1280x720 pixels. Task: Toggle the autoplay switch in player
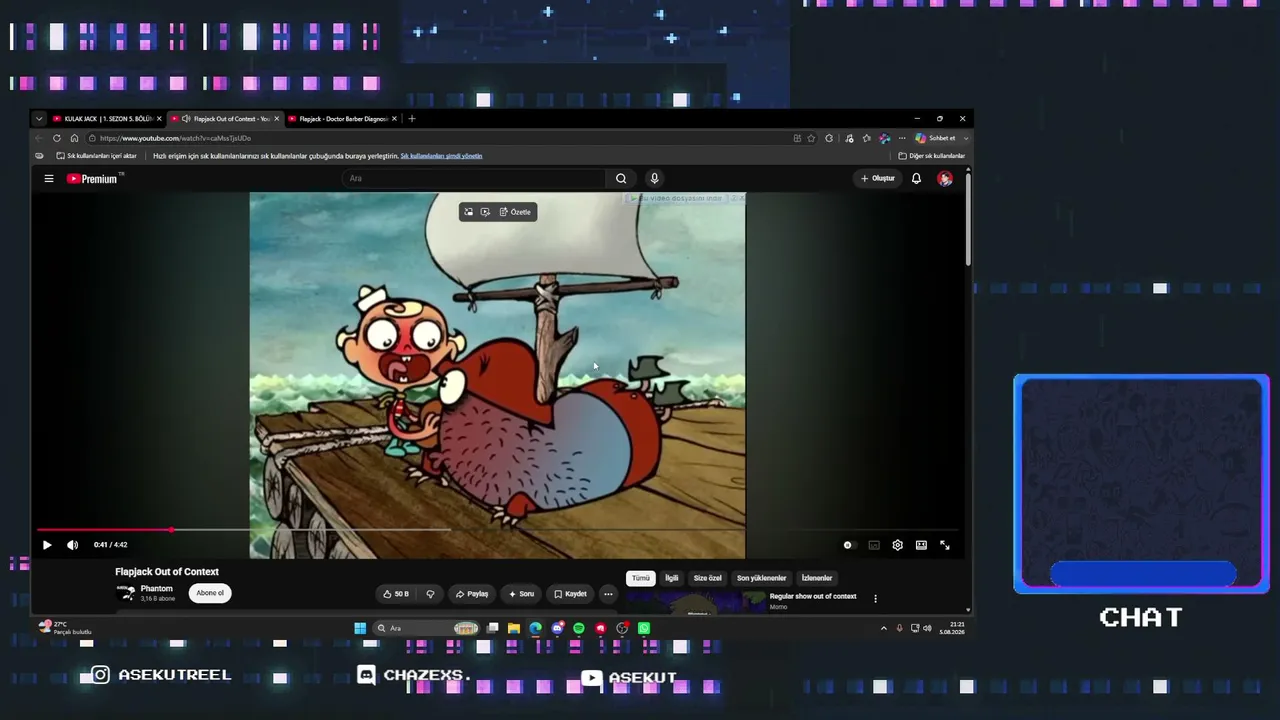[849, 545]
